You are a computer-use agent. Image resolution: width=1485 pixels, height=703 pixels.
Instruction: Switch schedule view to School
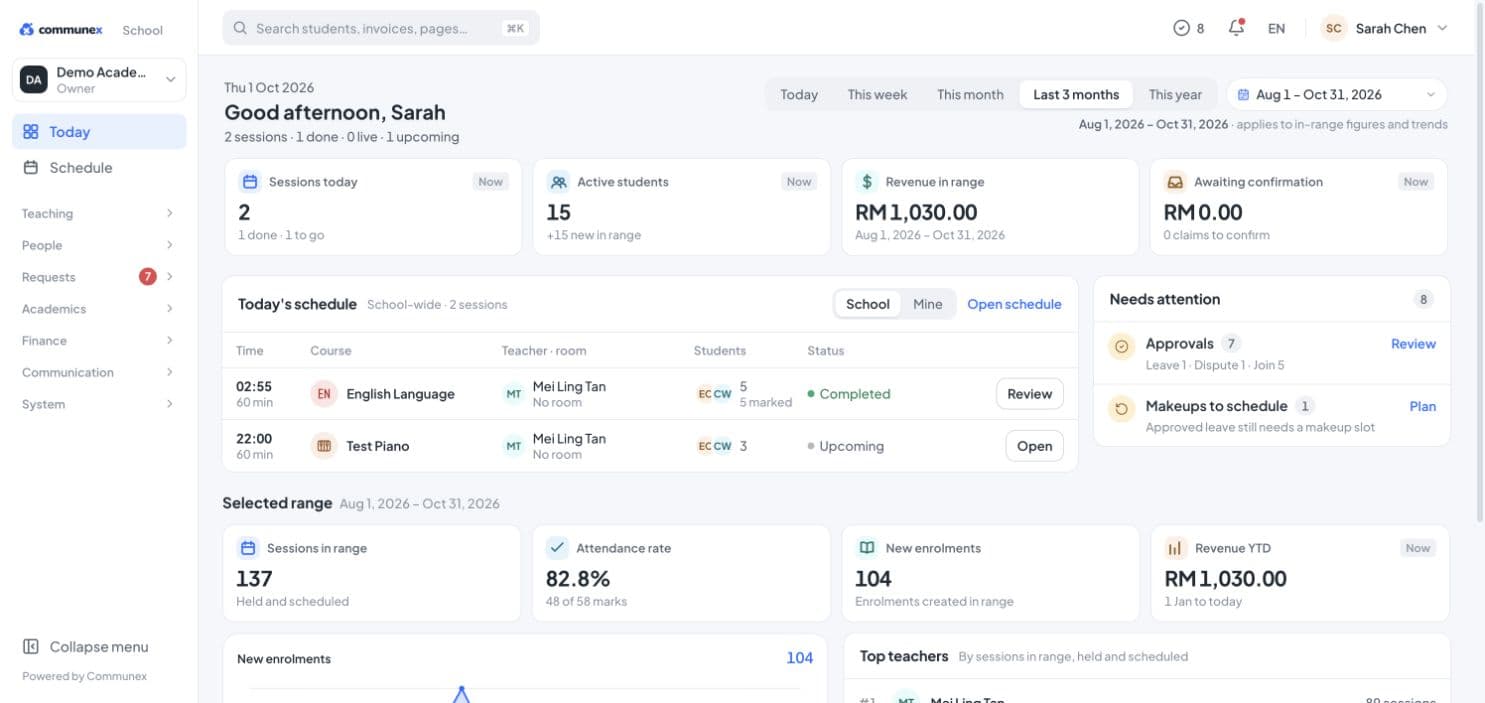867,304
